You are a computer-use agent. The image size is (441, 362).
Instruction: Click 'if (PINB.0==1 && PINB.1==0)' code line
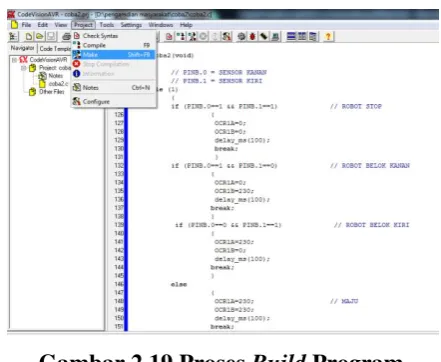(x=224, y=166)
